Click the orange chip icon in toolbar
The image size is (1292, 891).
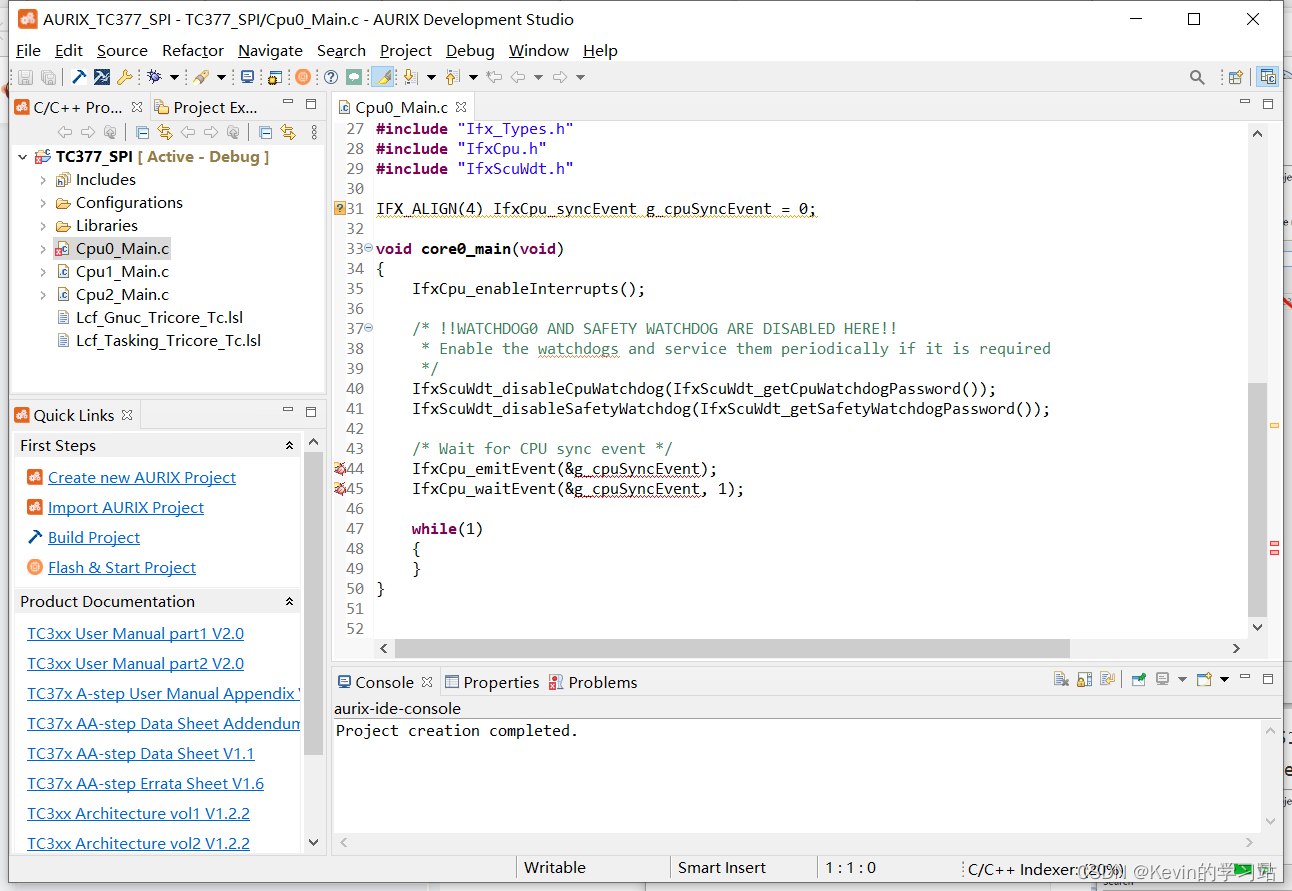pyautogui.click(x=302, y=77)
